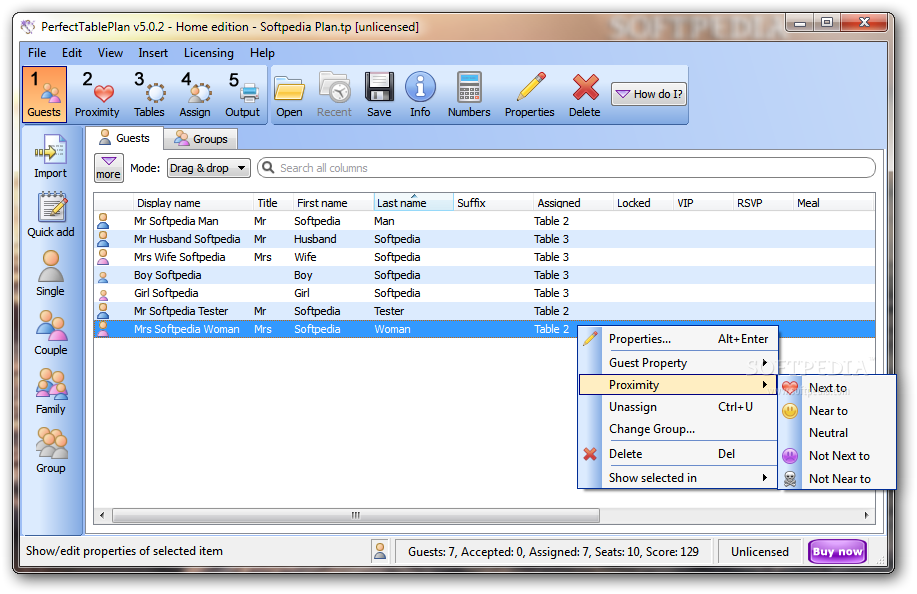This screenshot has width=917, height=594.
Task: Choose Not Near to skull option
Action: pos(839,478)
